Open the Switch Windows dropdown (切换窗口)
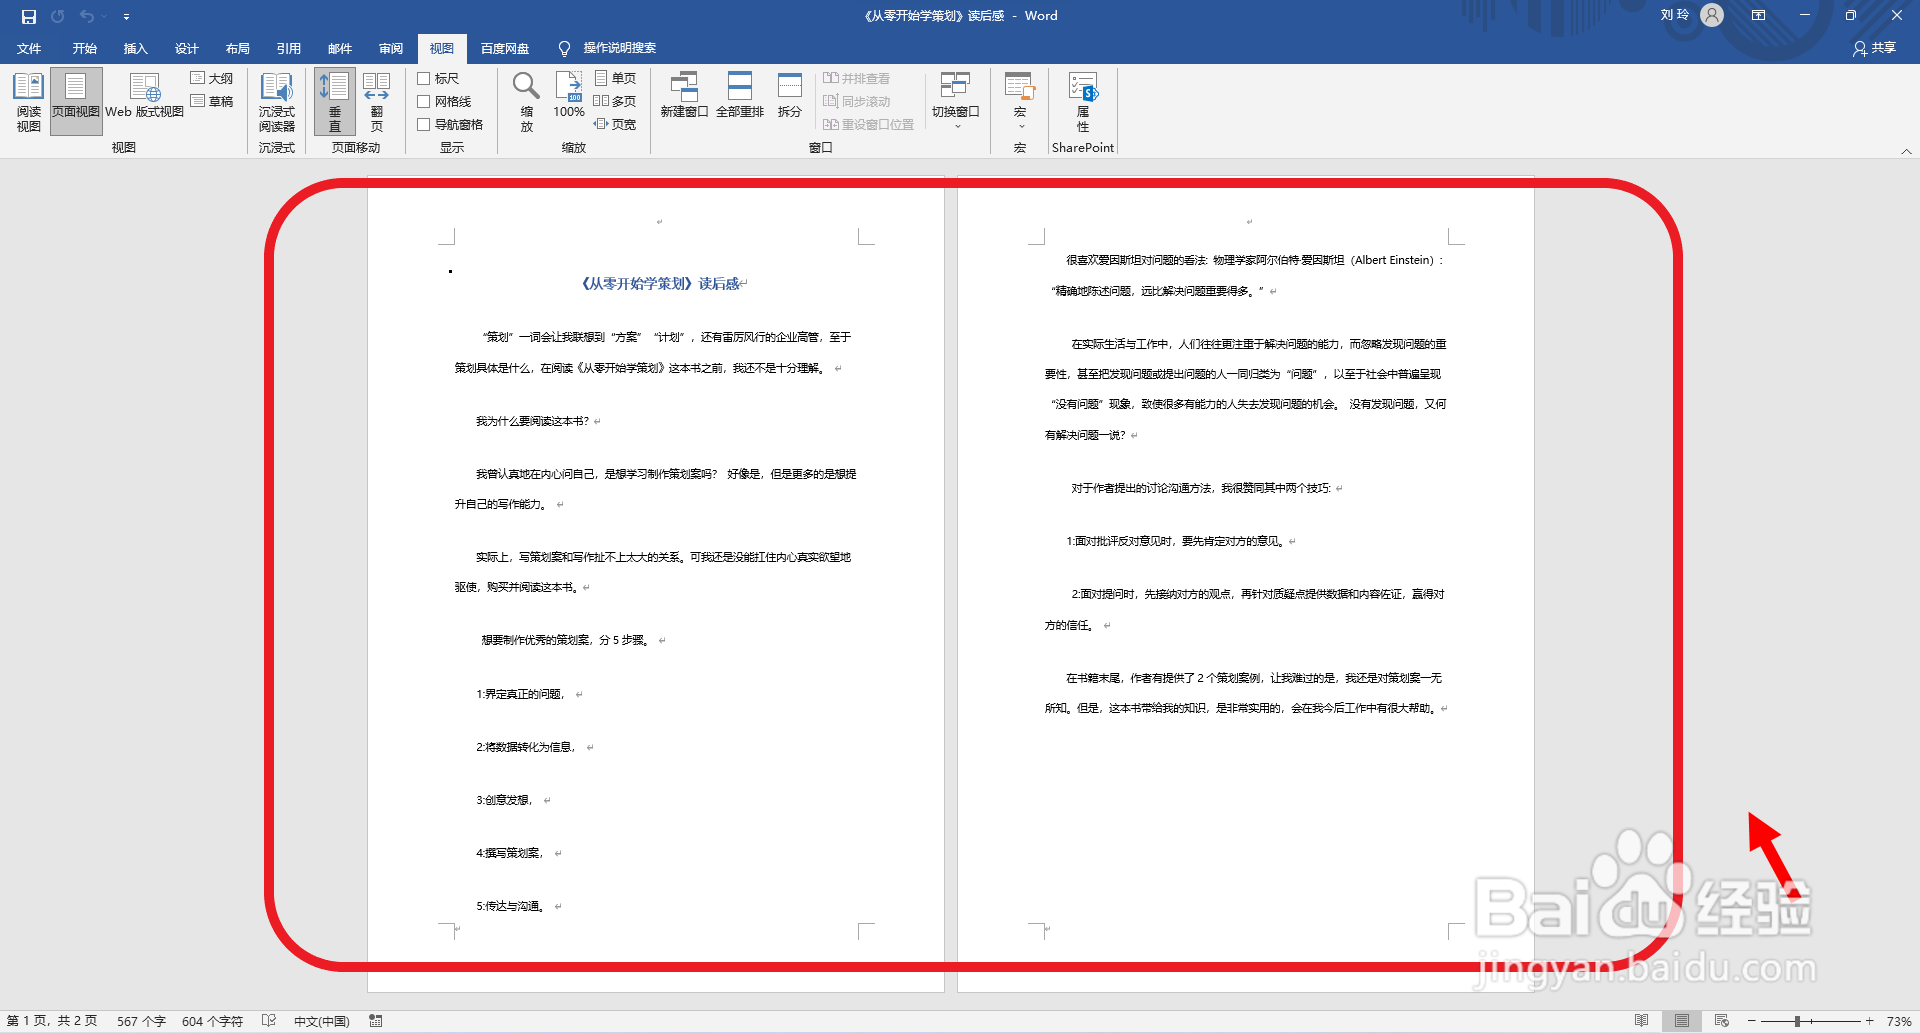This screenshot has height=1033, width=1920. pos(956,102)
